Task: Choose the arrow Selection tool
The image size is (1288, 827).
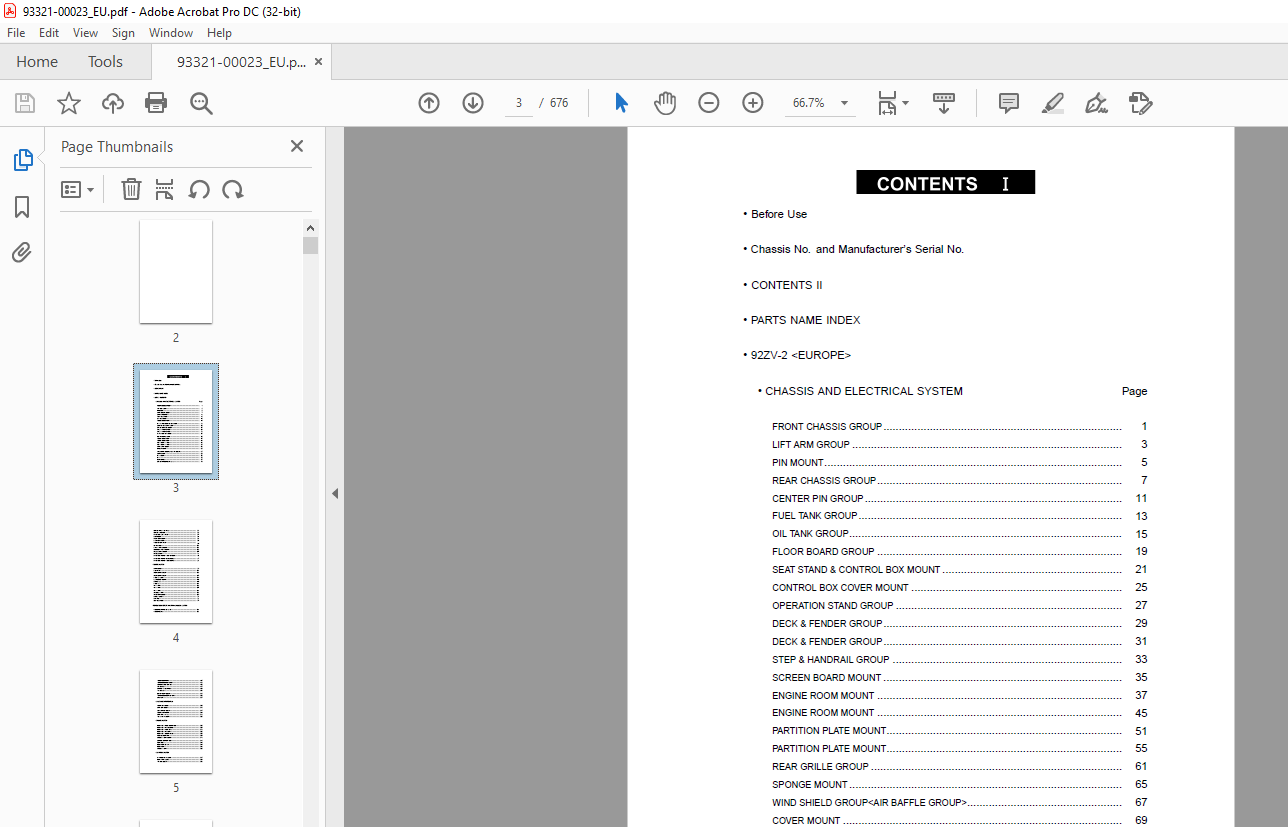Action: (621, 103)
